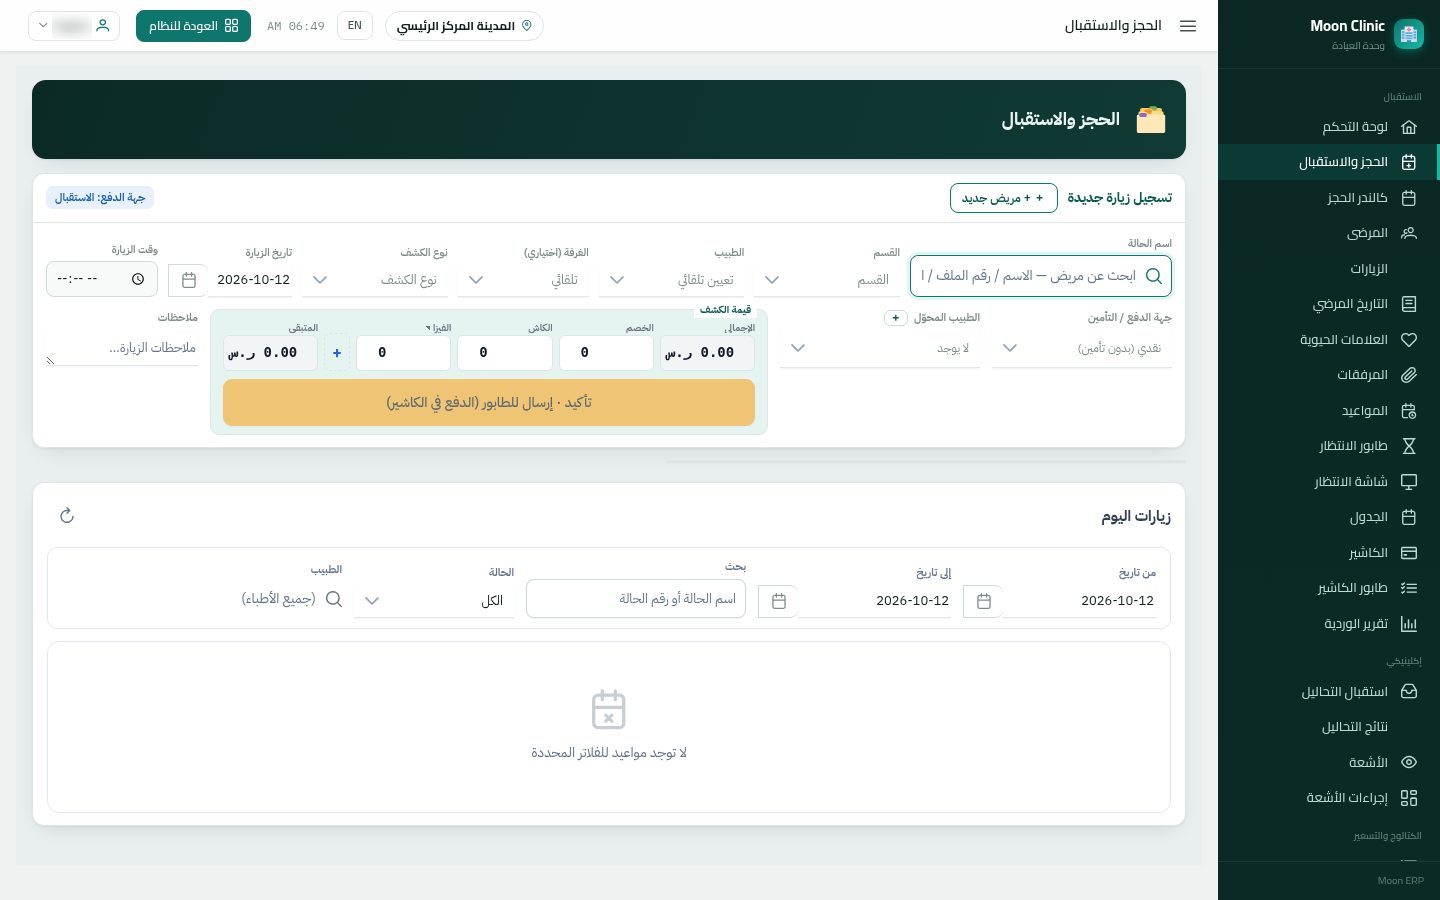Click the الفيزا visa amount field
The image size is (1440, 900).
click(x=403, y=353)
